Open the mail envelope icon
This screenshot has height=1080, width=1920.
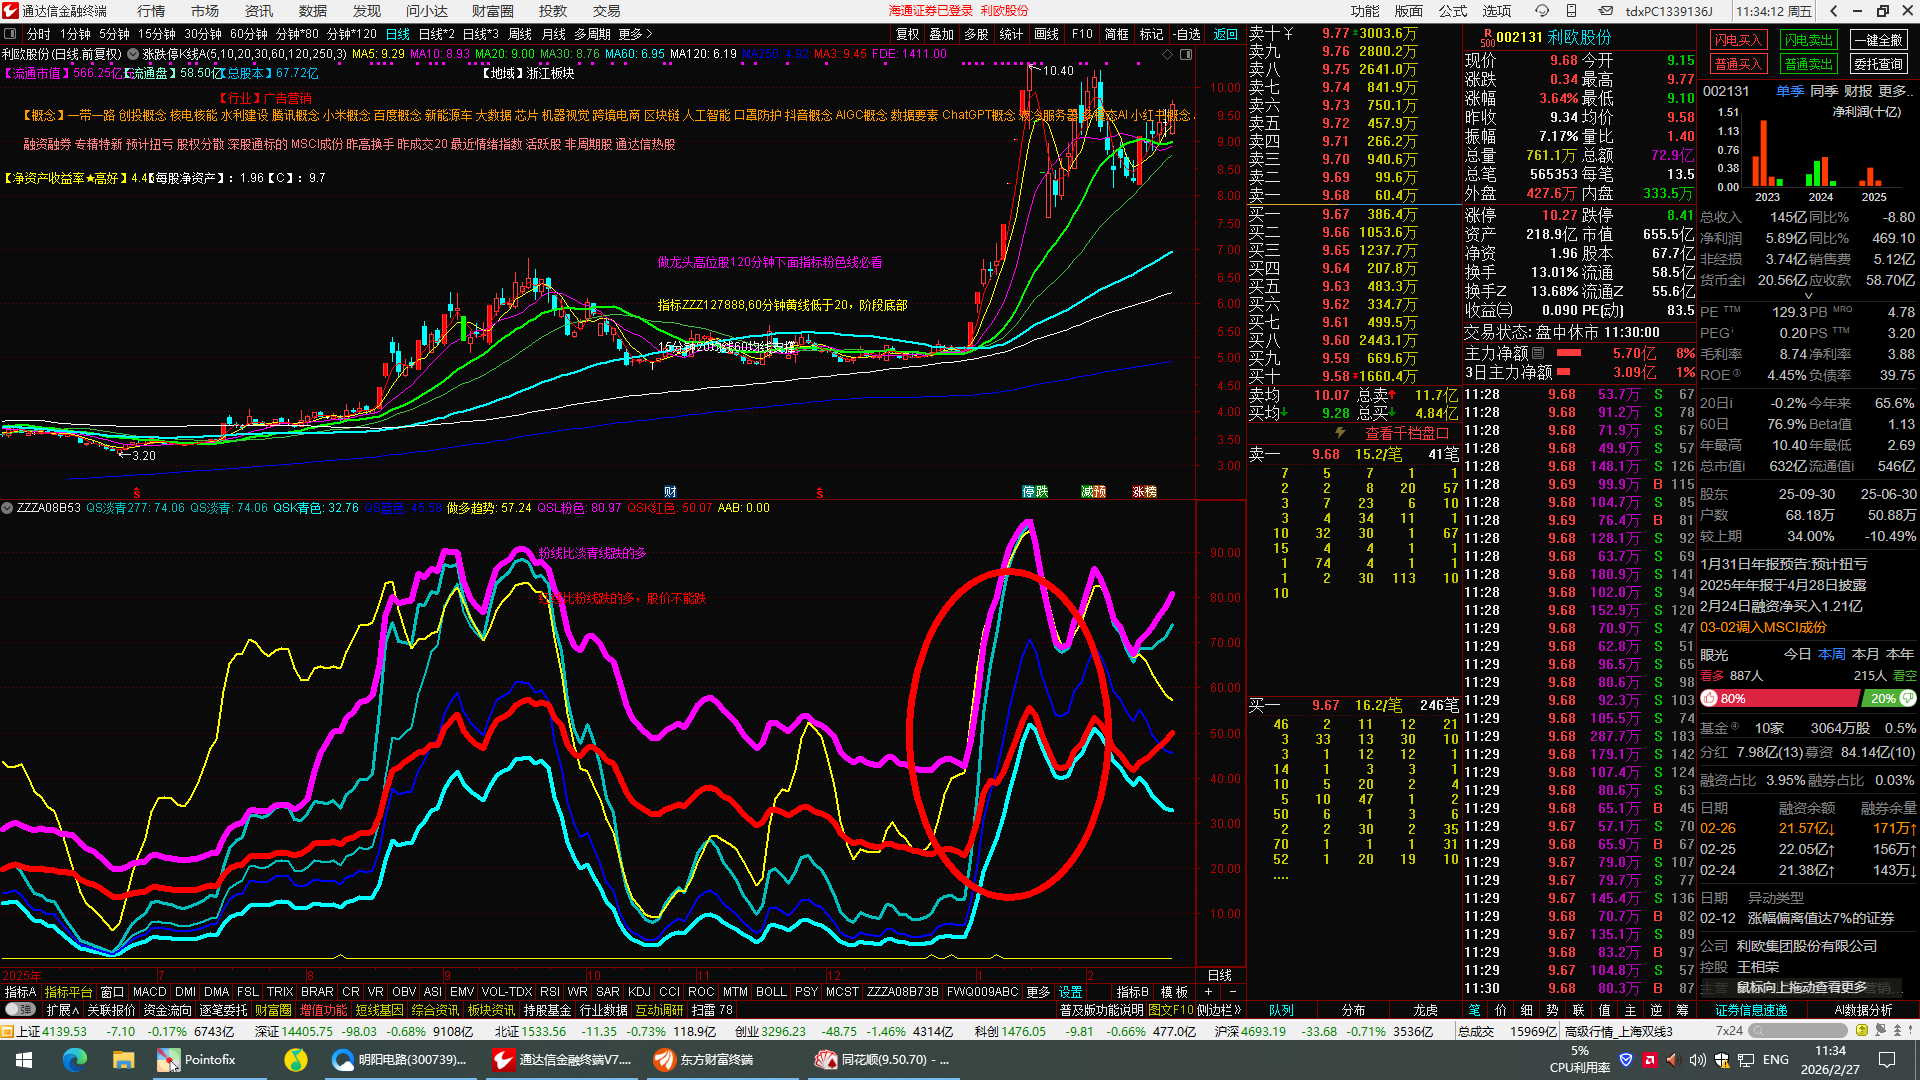tap(1605, 11)
